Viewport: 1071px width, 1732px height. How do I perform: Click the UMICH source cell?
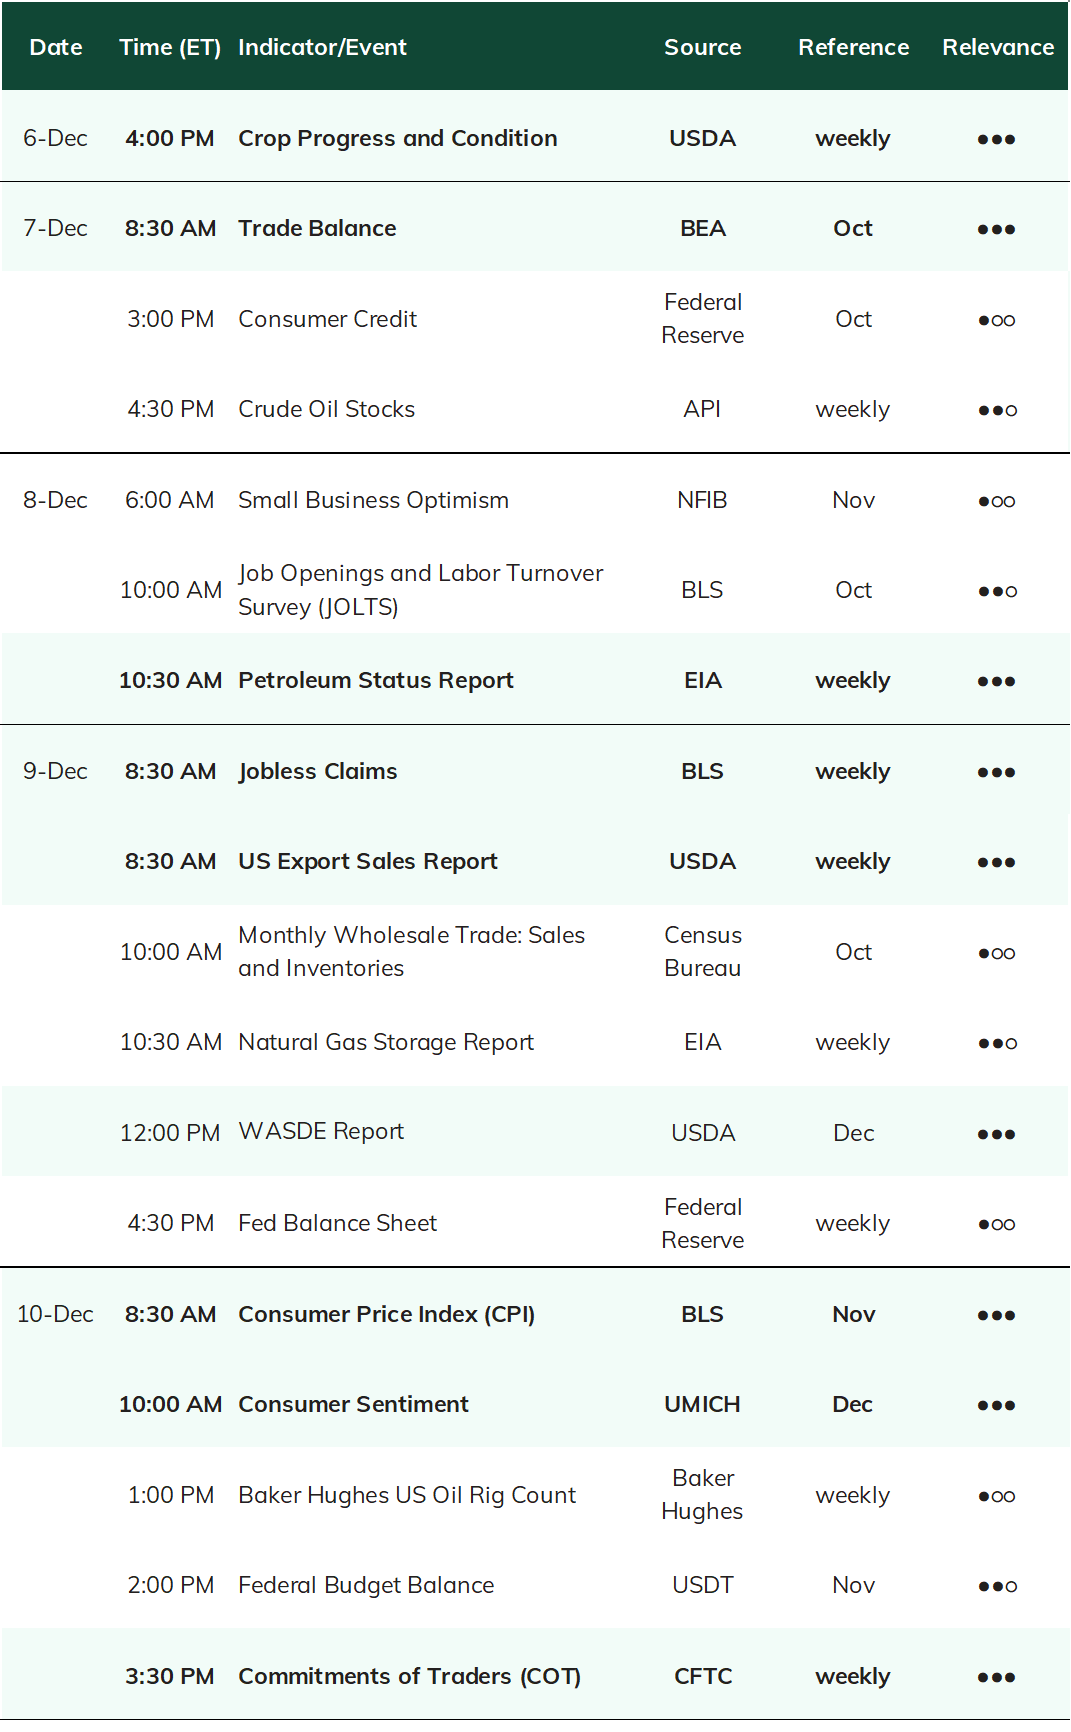point(703,1404)
